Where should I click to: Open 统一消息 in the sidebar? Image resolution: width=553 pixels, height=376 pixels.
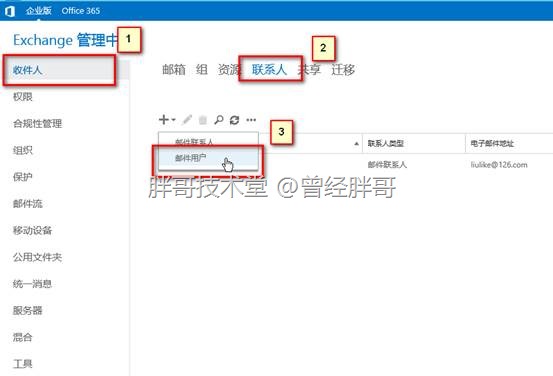point(32,284)
